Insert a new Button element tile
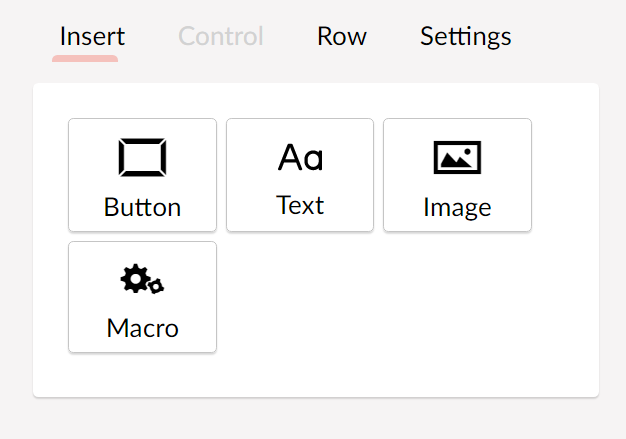626x439 pixels. click(143, 175)
